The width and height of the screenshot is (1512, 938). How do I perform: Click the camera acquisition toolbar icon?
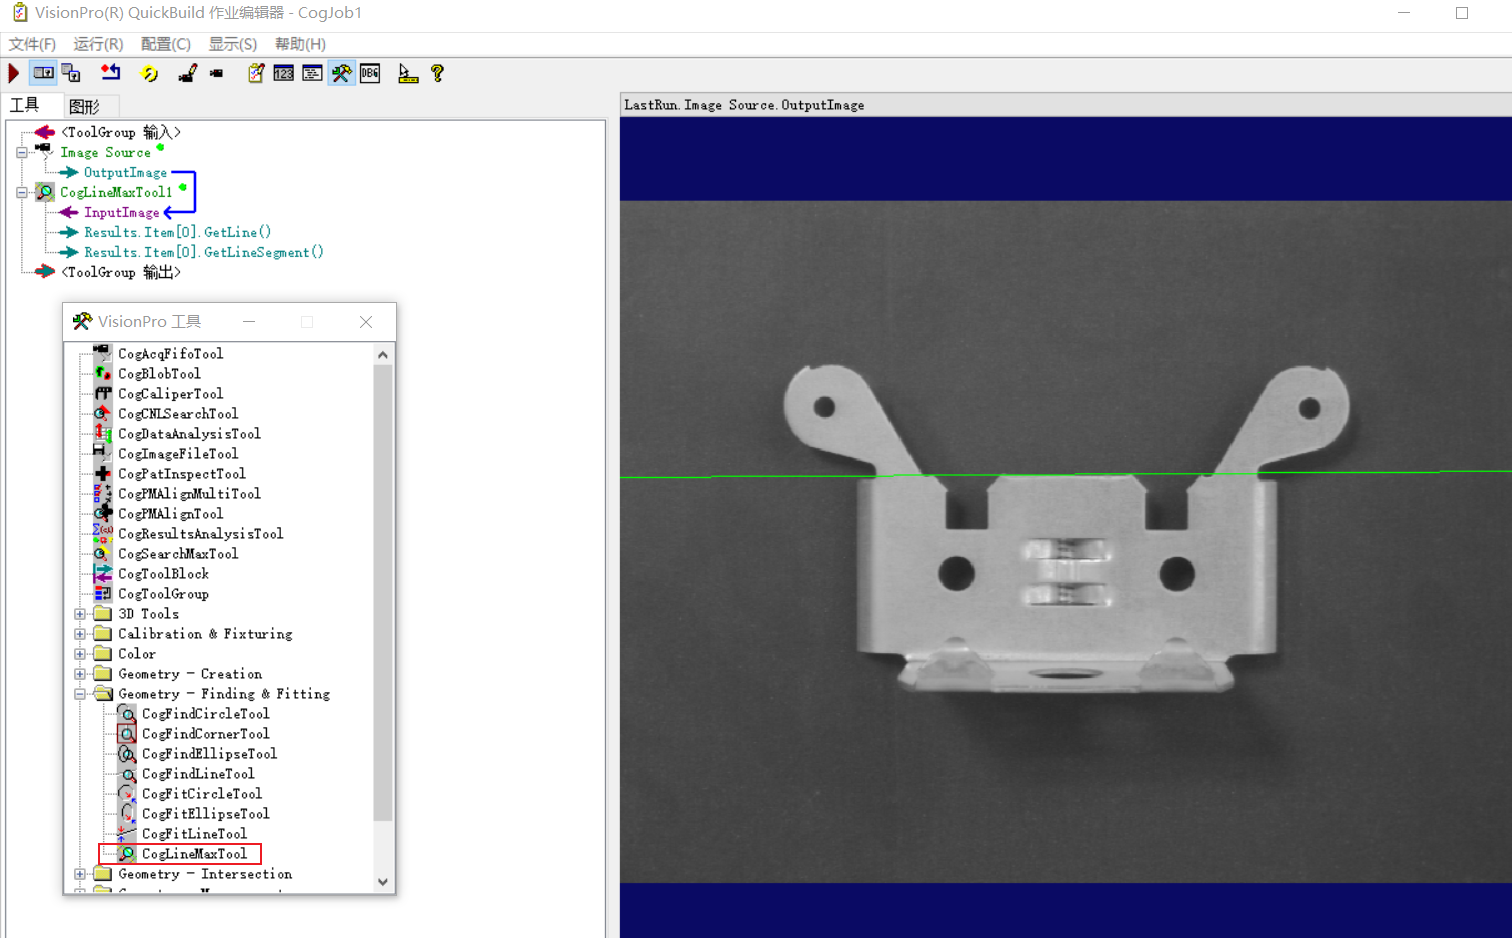[x=216, y=72]
